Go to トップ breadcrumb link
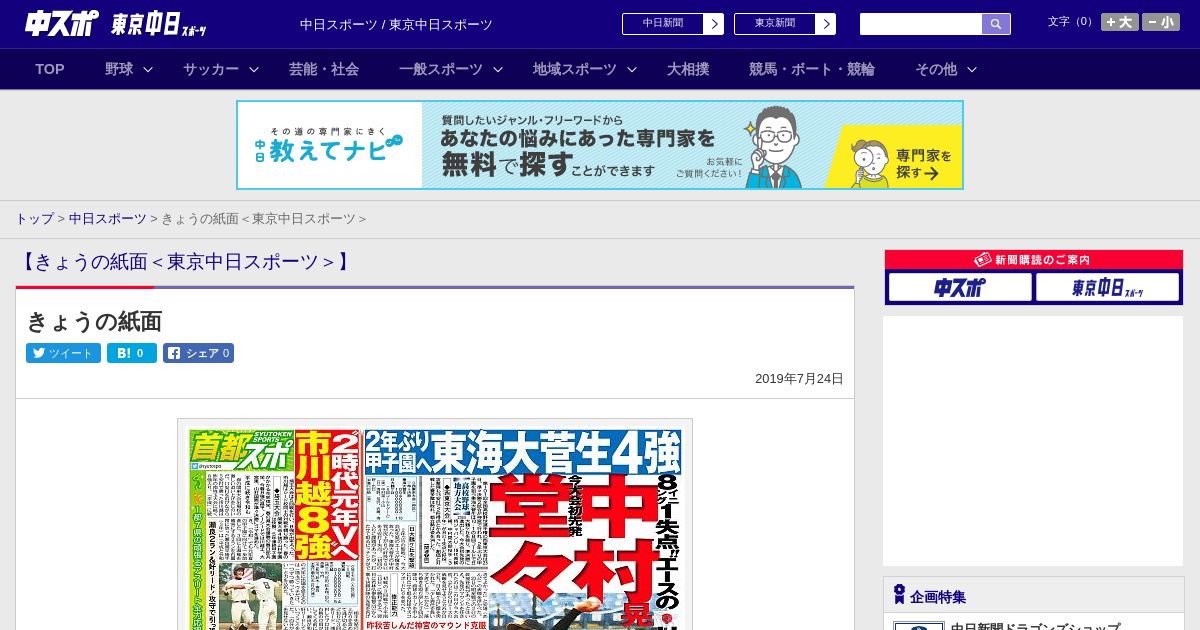Viewport: 1200px width, 630px height. [34, 218]
